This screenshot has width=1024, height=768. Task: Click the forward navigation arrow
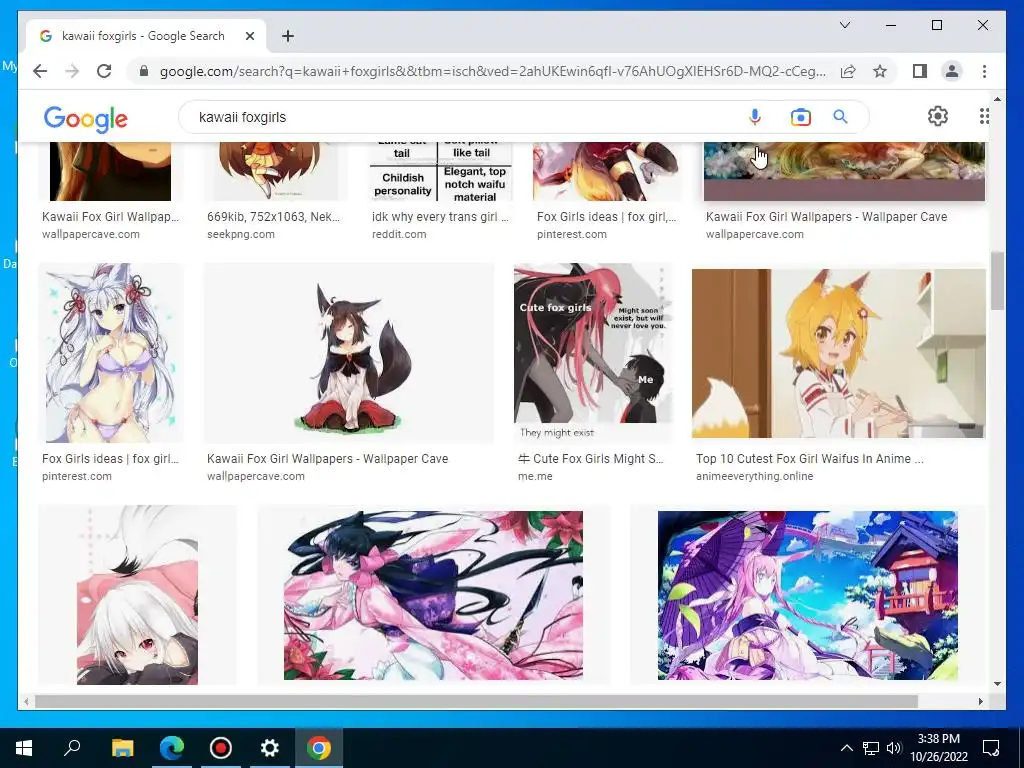pos(72,71)
